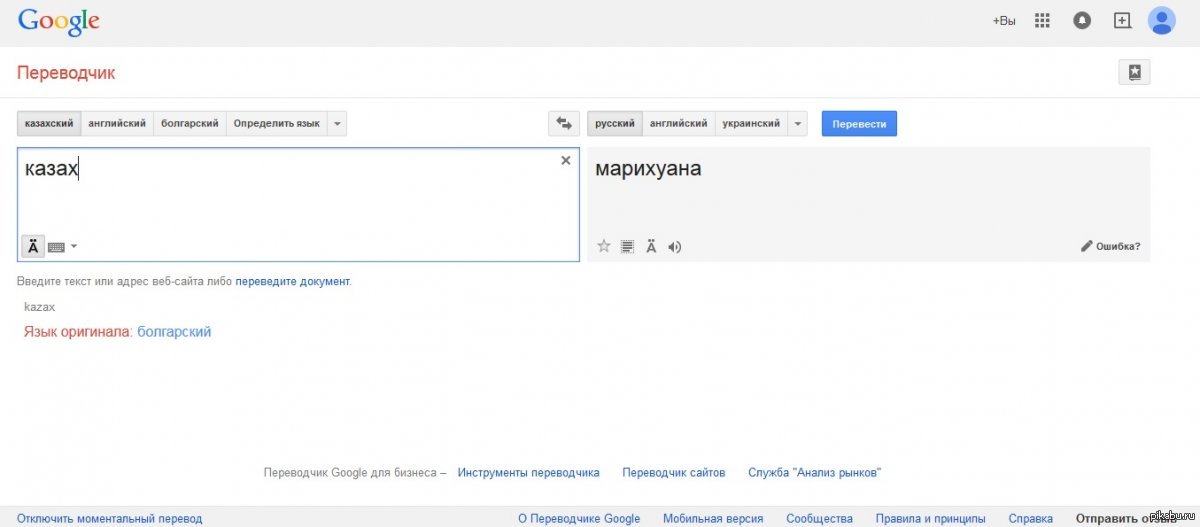Open О Переводчике Google footer link
This screenshot has height=527, width=1200.
[579, 518]
